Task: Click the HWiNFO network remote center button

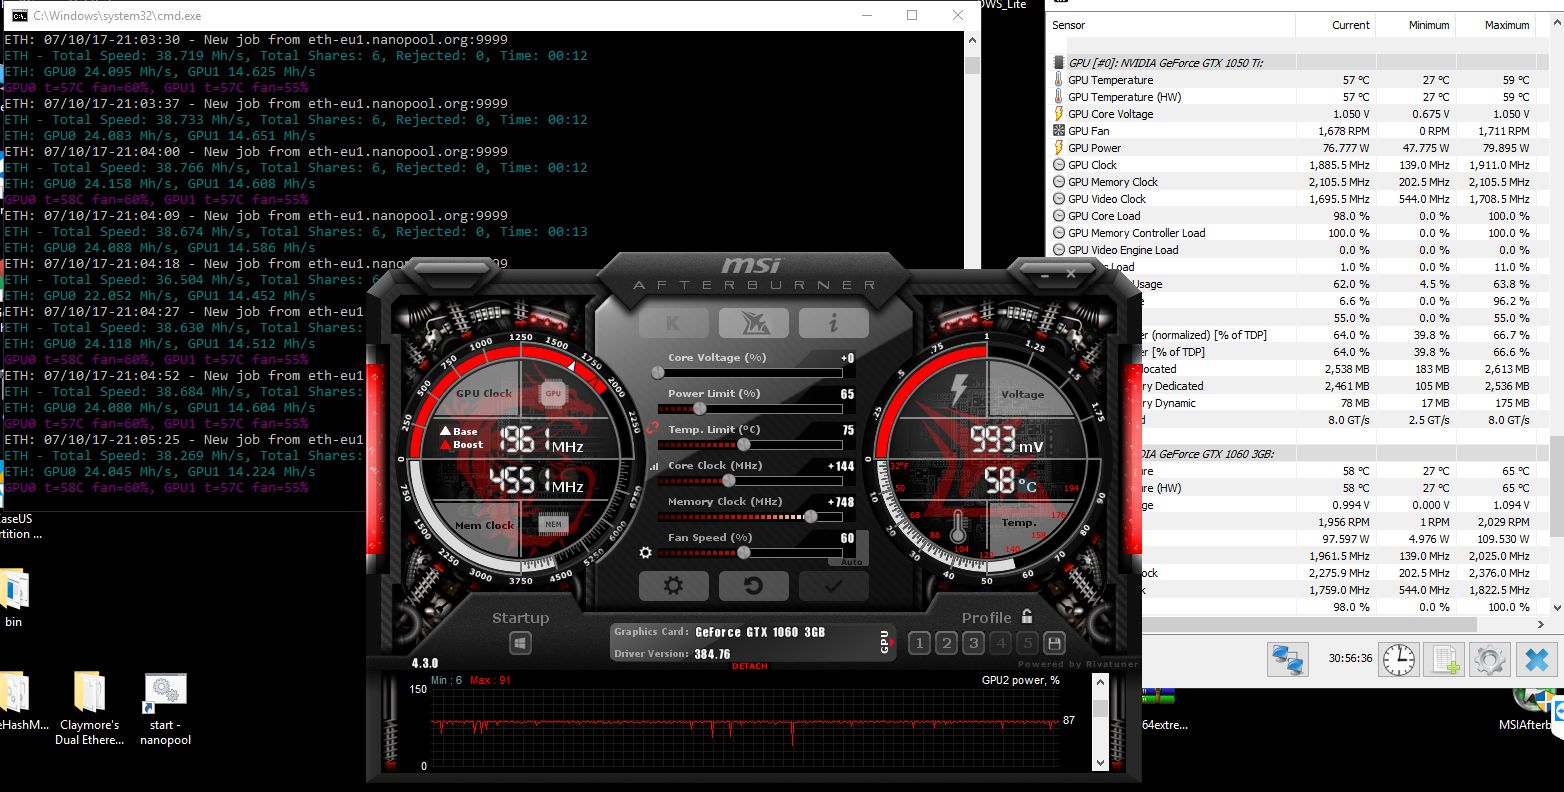Action: point(1288,660)
